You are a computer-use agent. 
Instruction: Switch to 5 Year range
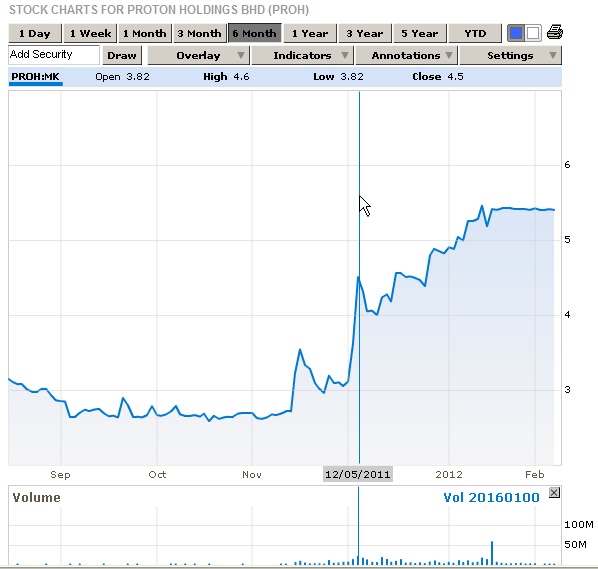click(420, 34)
